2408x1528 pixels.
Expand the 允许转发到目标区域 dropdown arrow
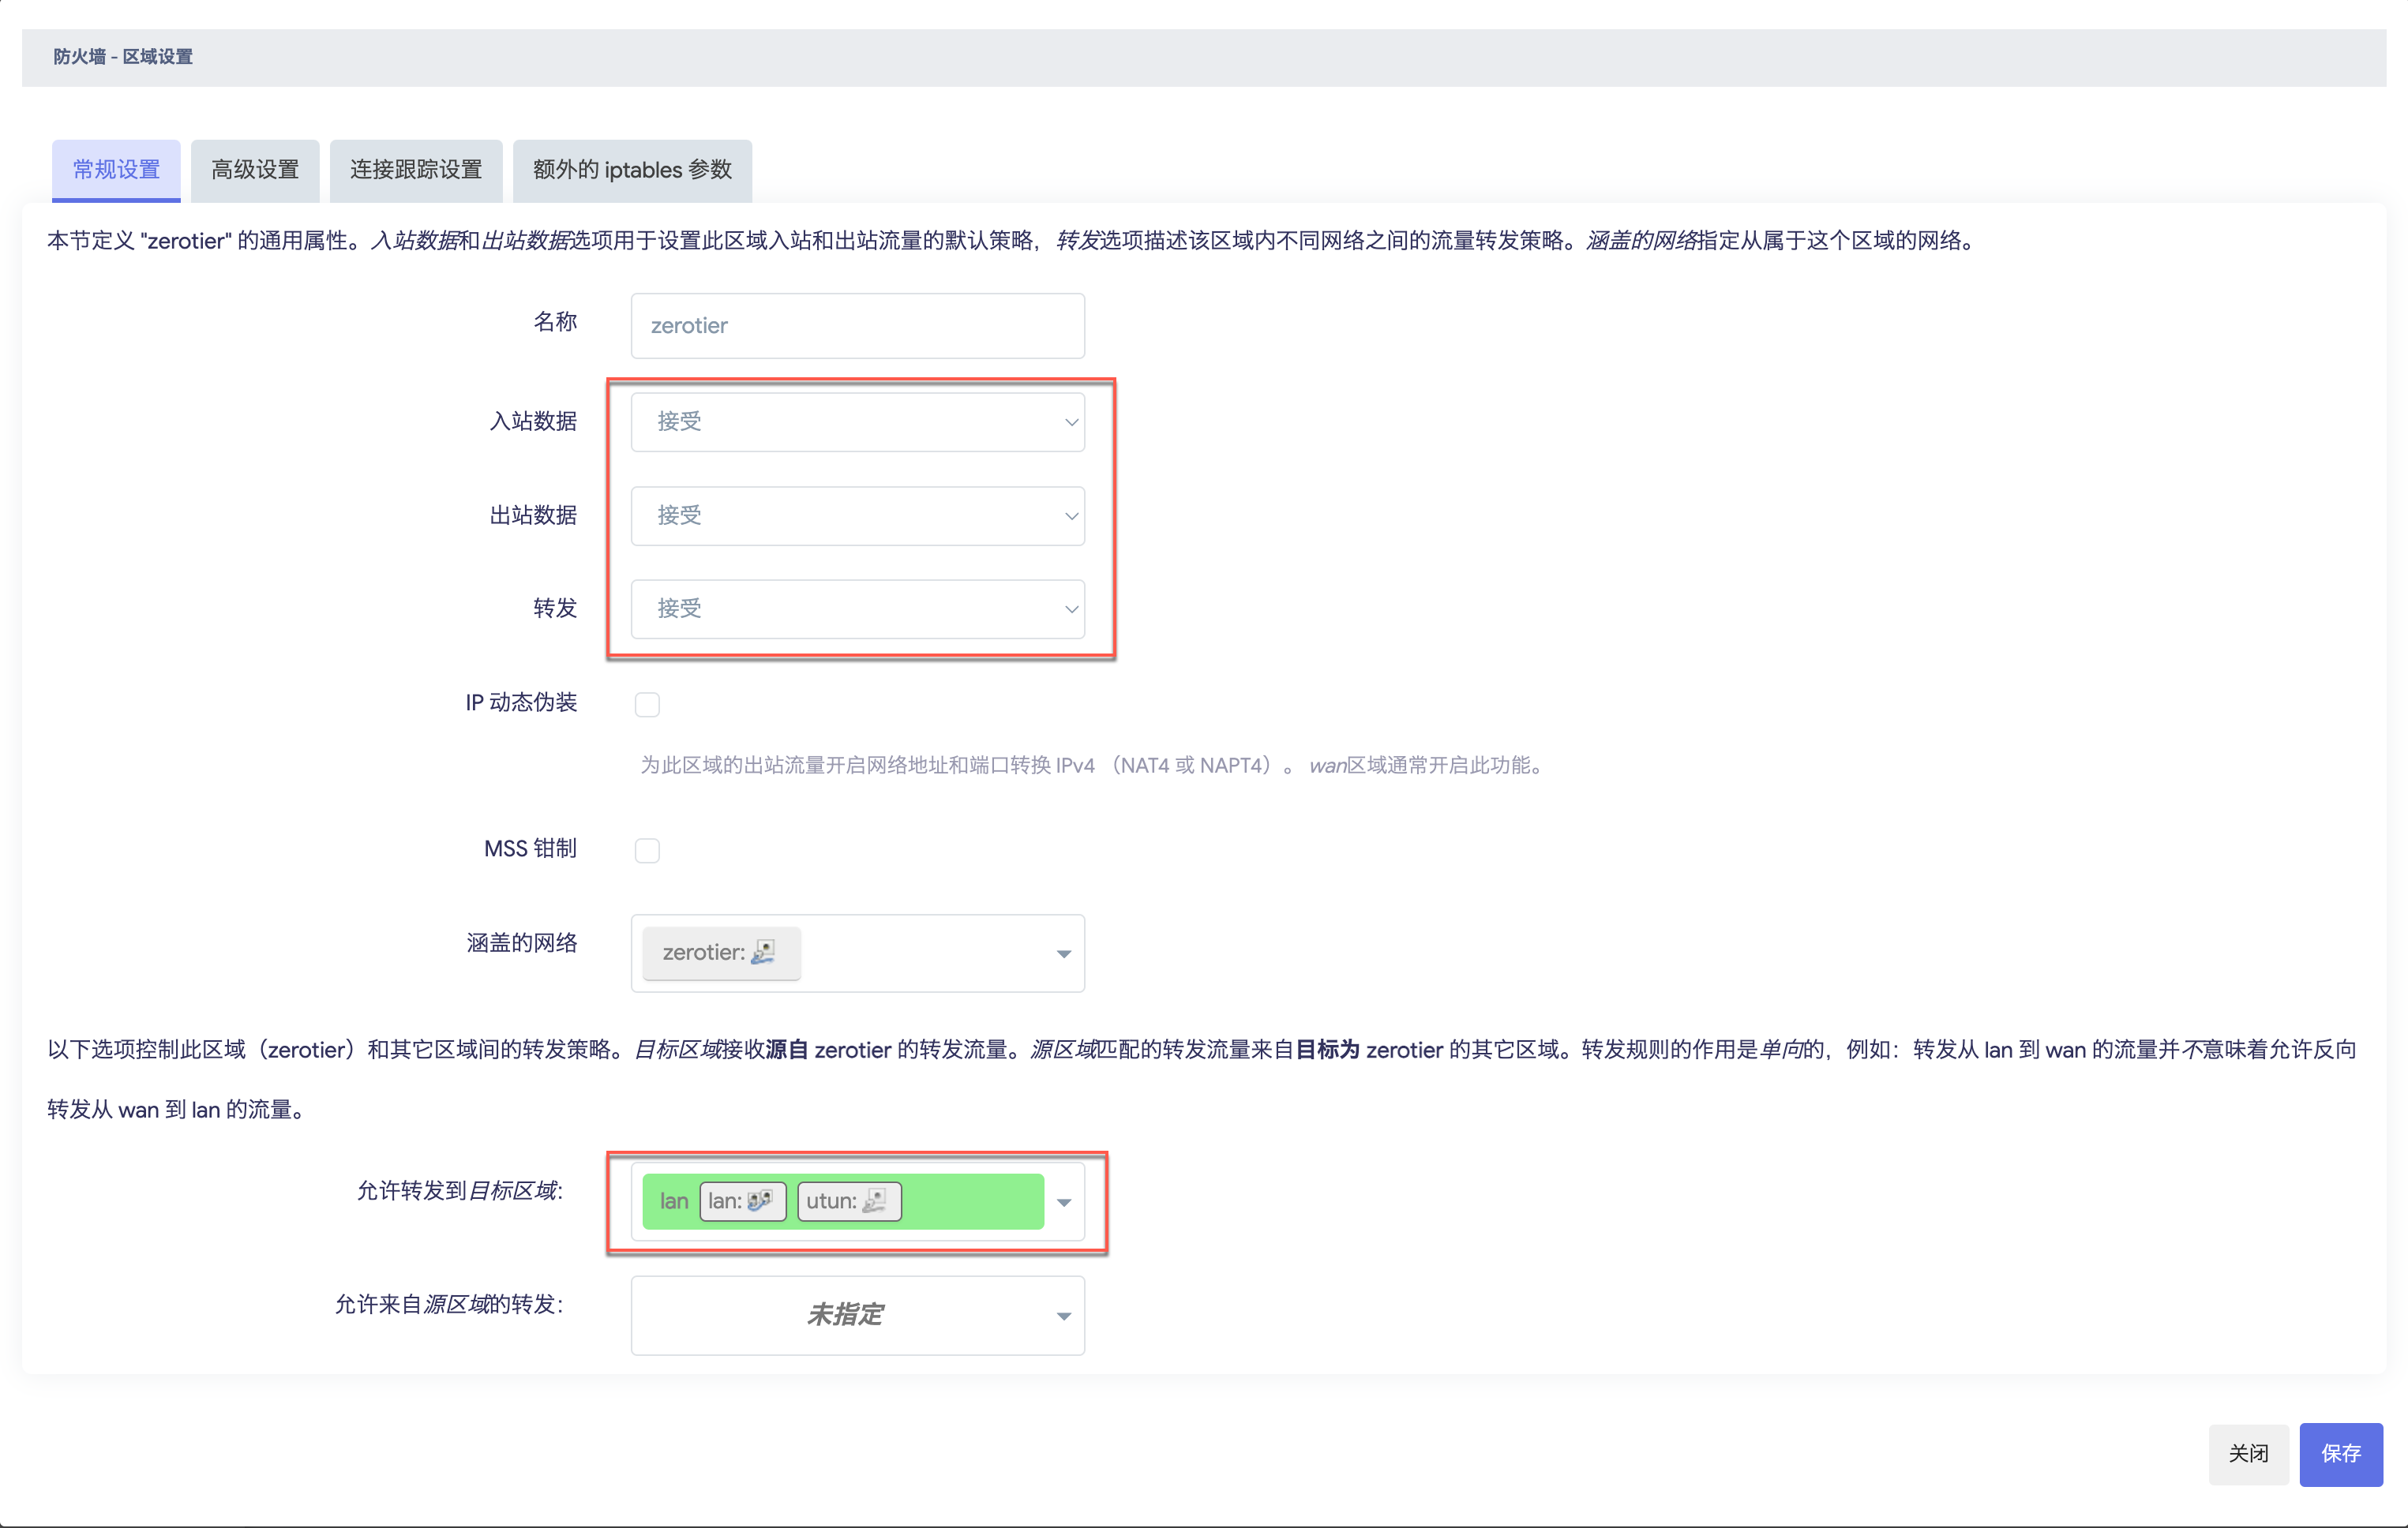click(x=1063, y=1203)
